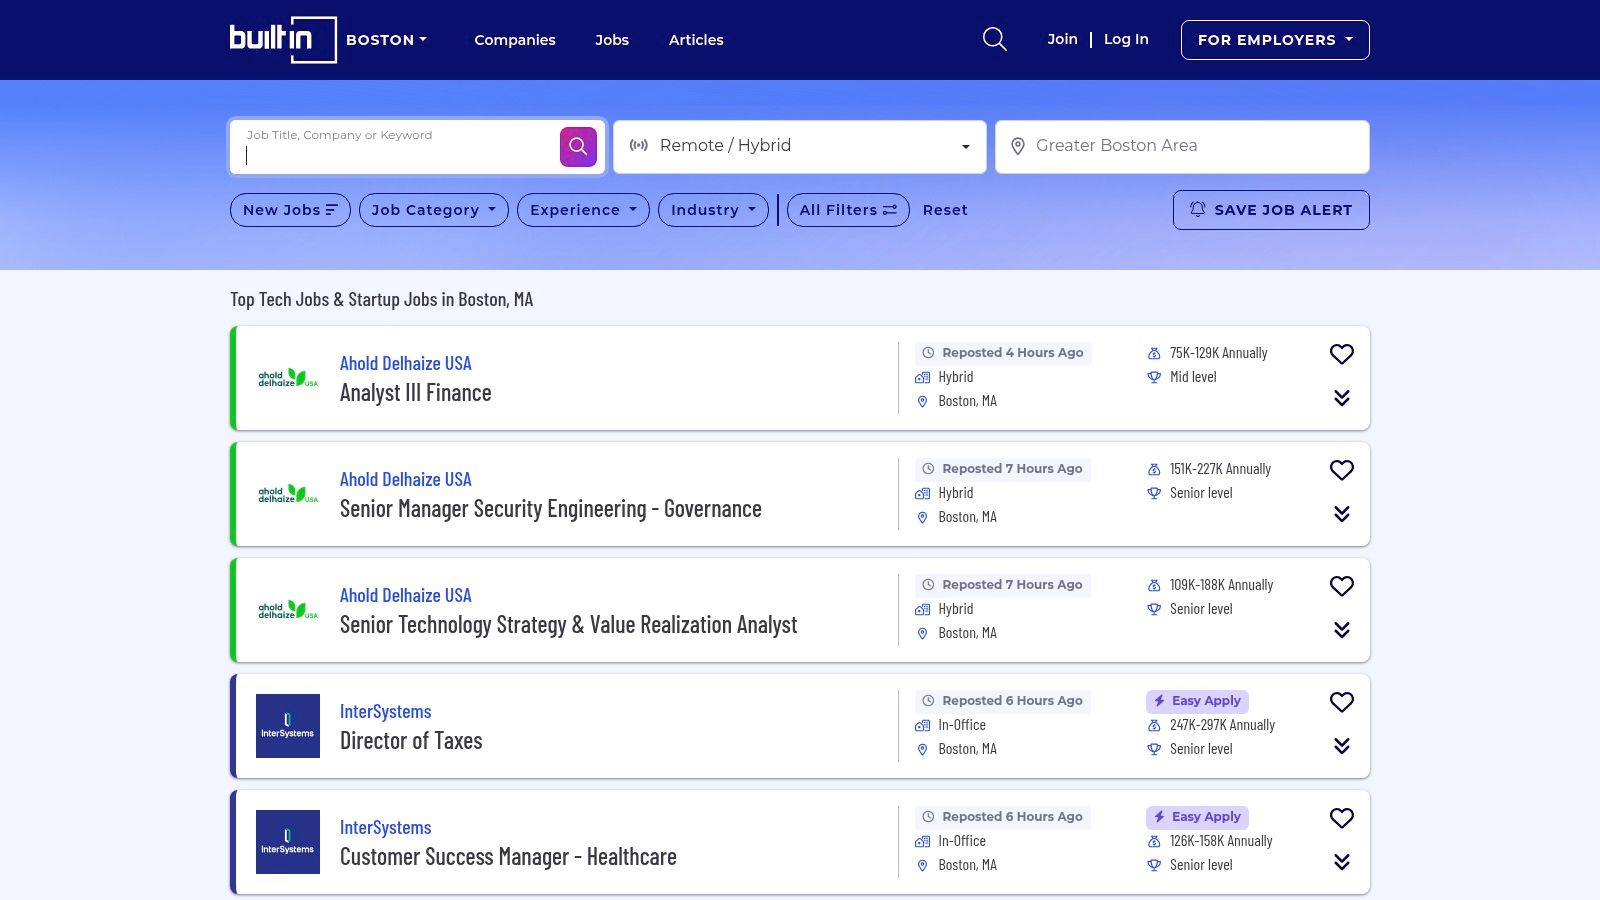This screenshot has width=1600, height=900.
Task: Click 'In-Office' on the Director of Taxes row
Action: [962, 725]
